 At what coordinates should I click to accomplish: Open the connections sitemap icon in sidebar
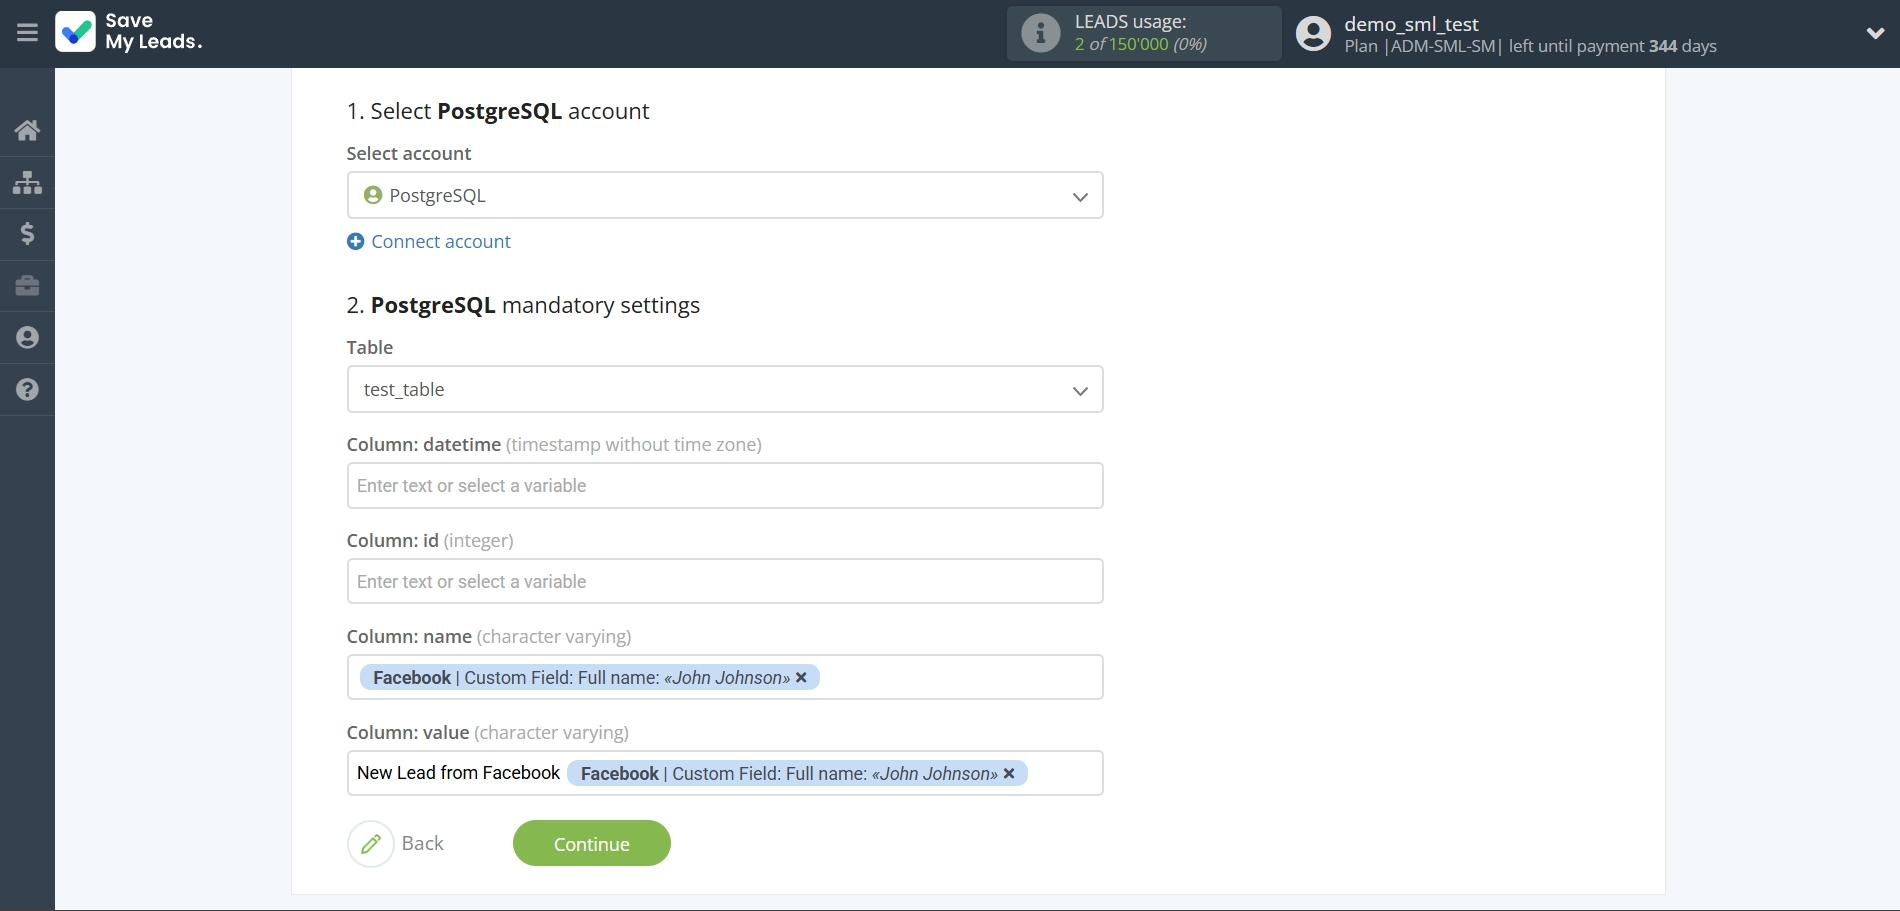click(x=27, y=182)
